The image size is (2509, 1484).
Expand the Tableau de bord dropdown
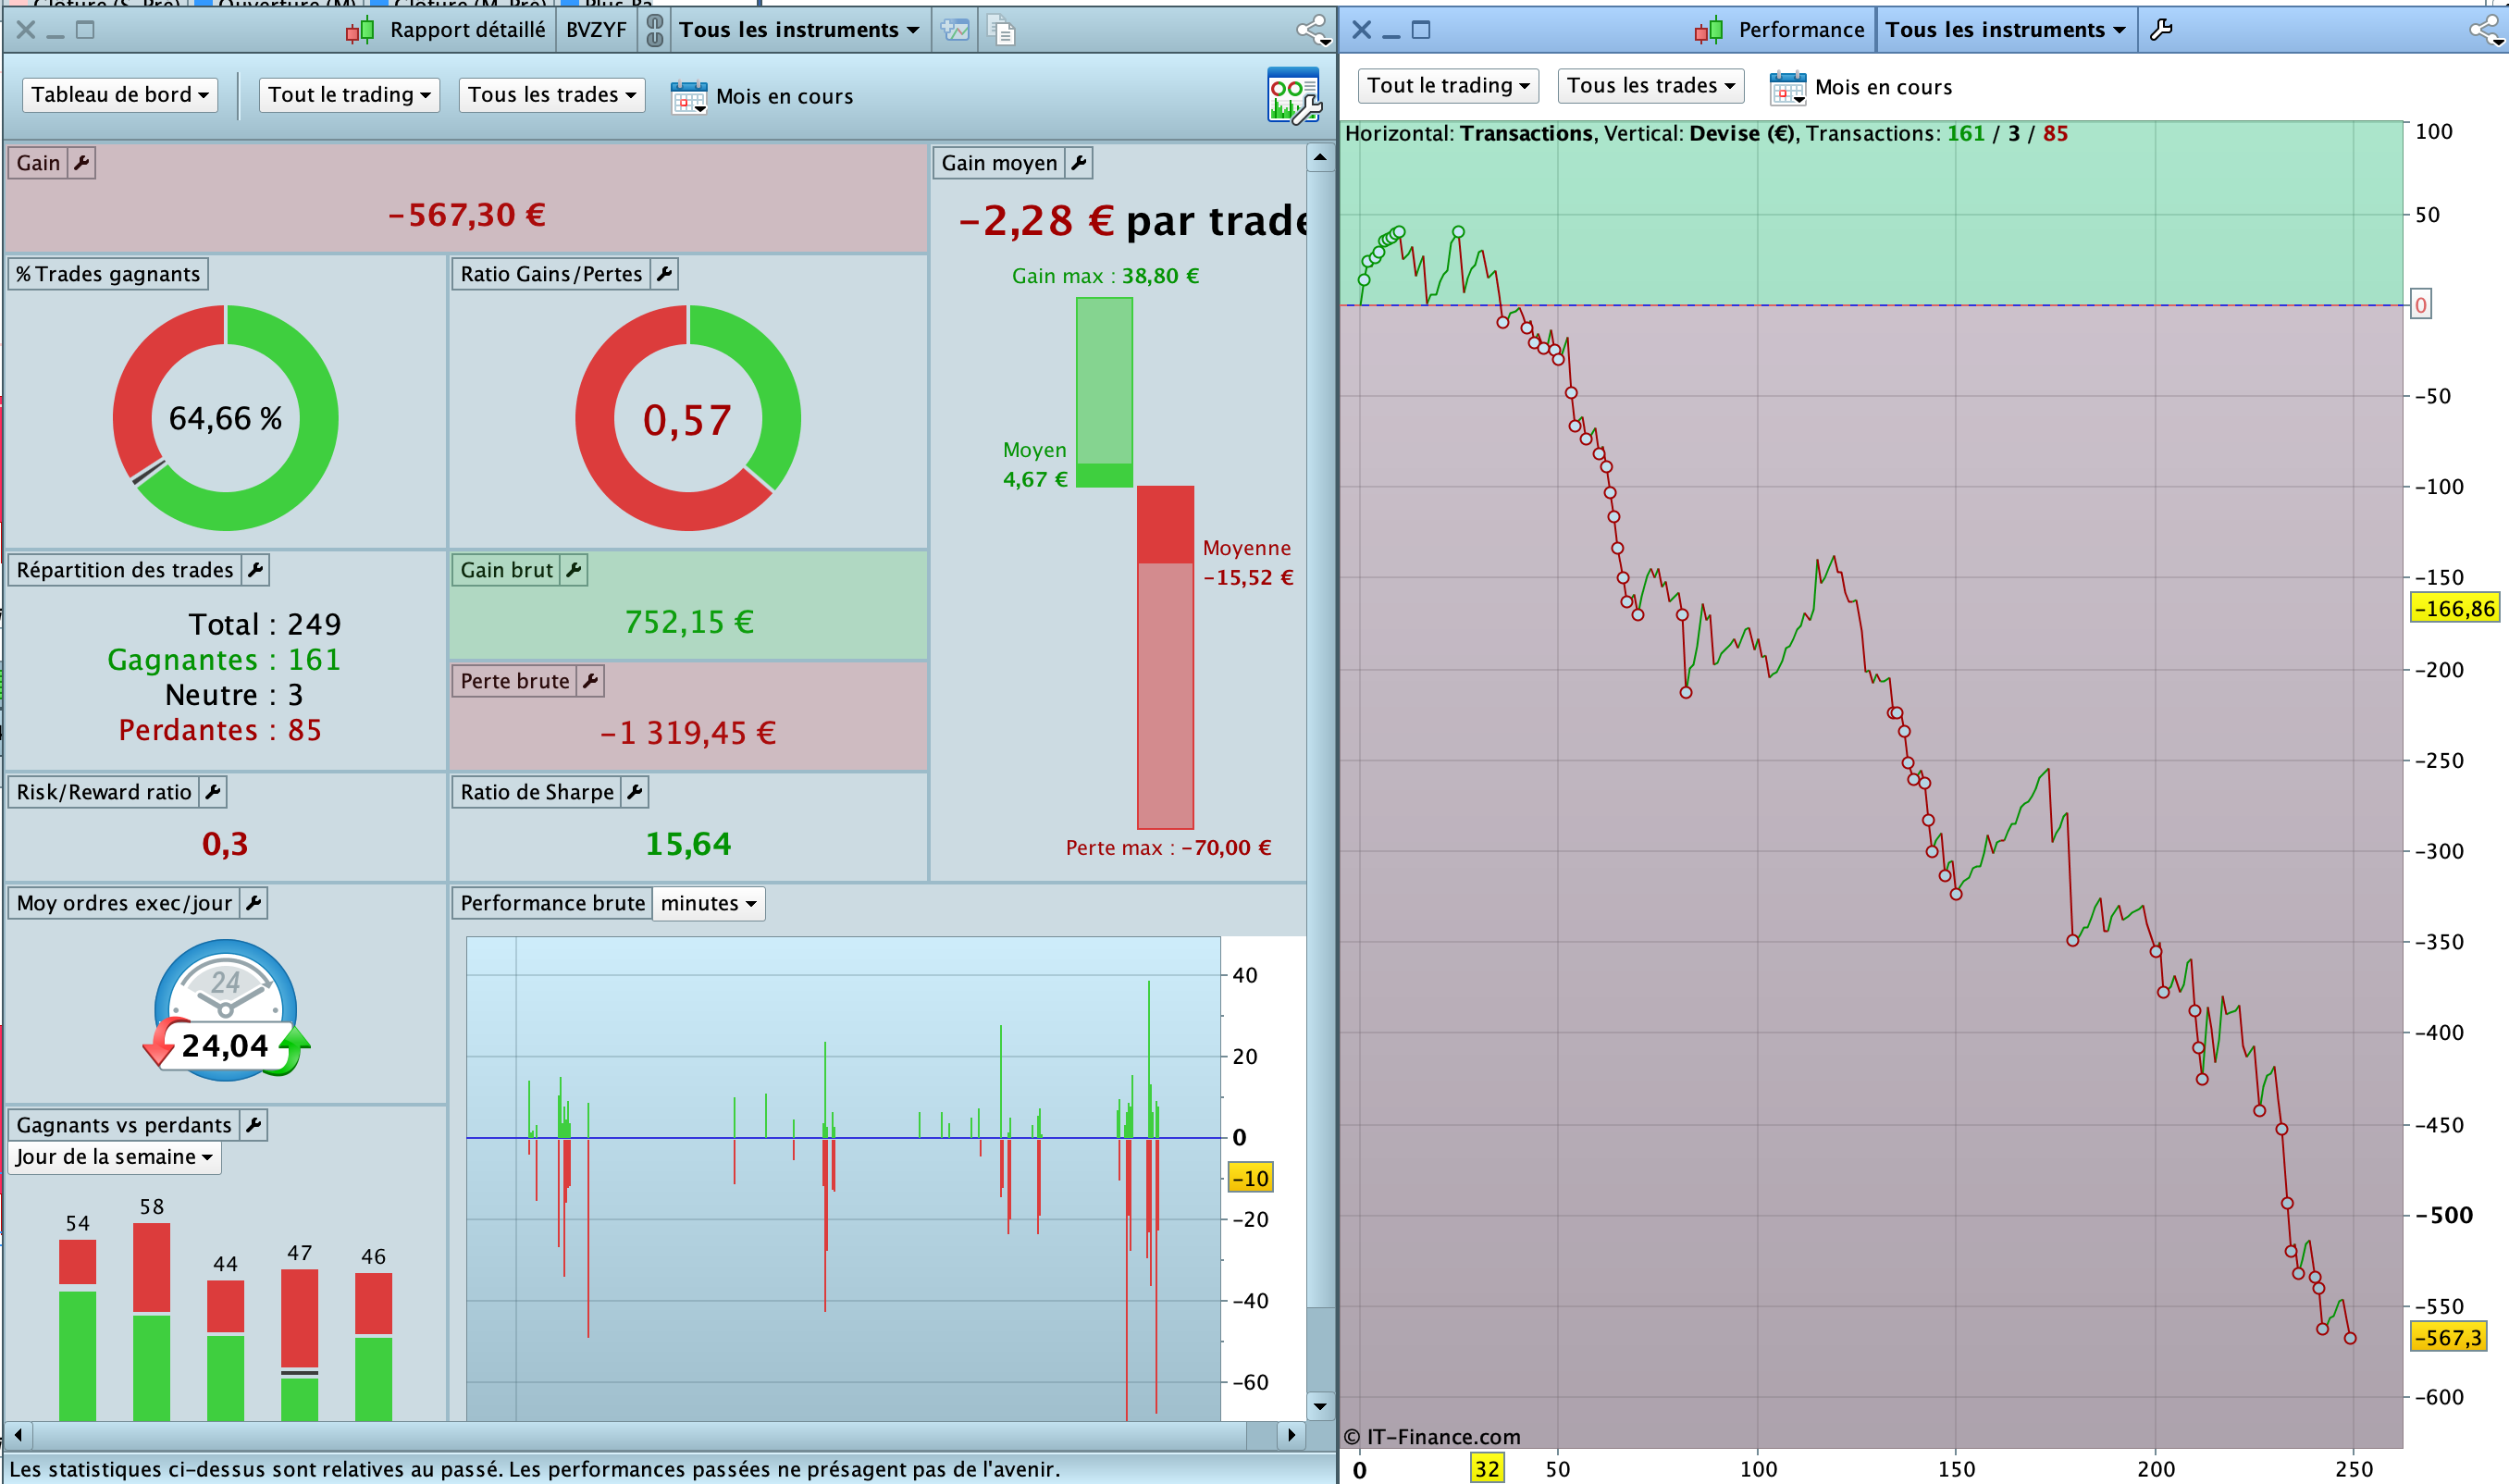[119, 95]
